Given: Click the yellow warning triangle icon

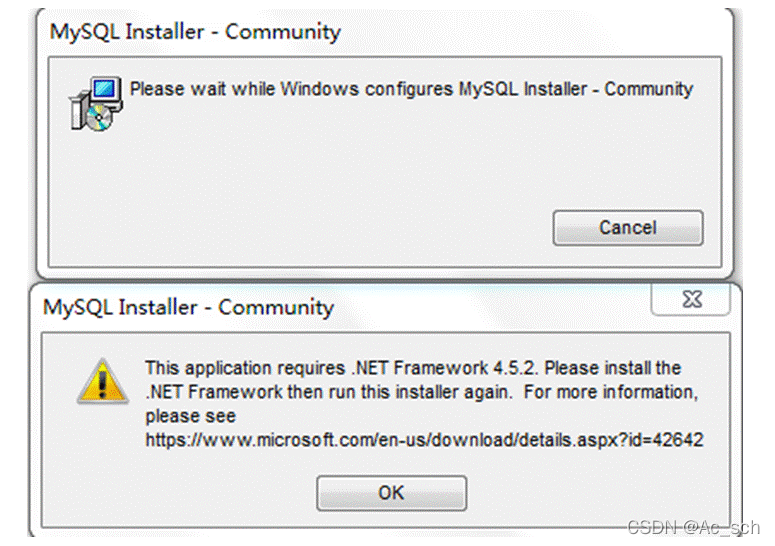Looking at the screenshot, I should tap(101, 382).
